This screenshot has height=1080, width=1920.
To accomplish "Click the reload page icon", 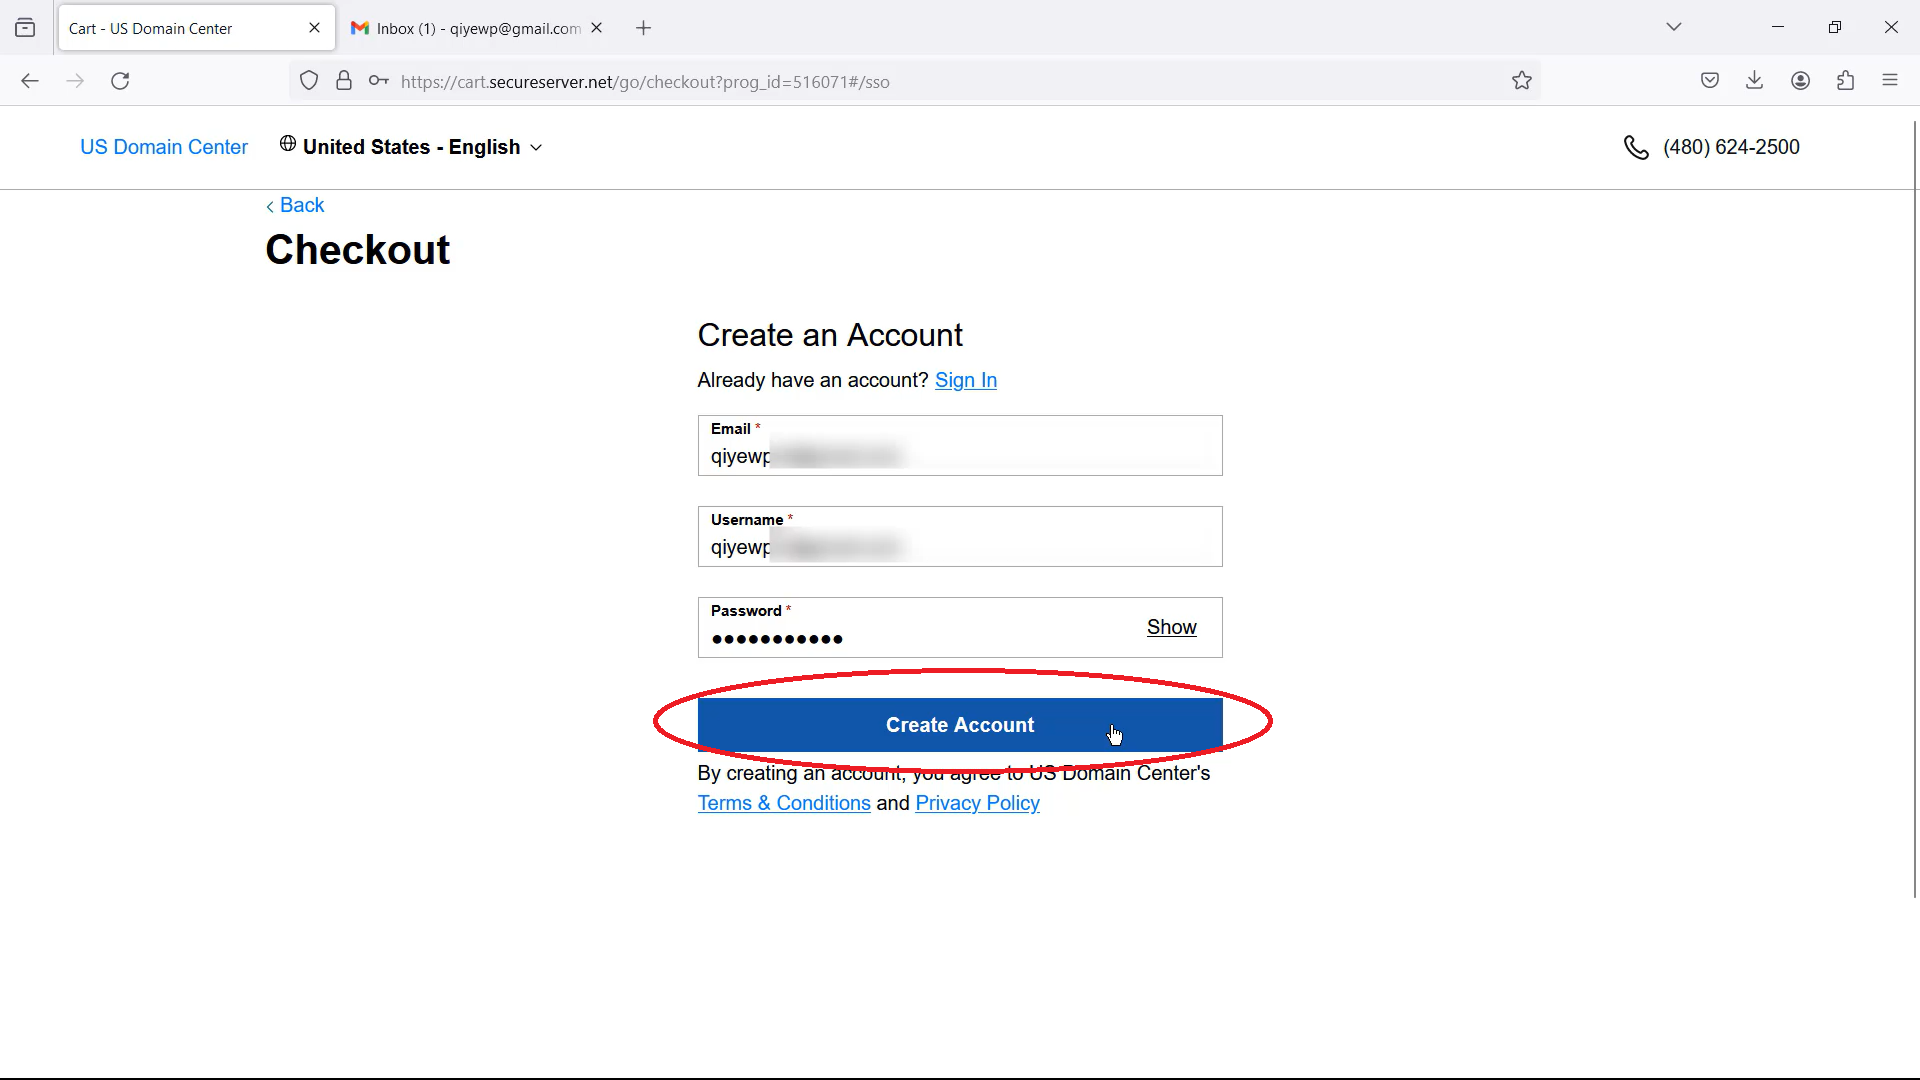I will [x=120, y=81].
